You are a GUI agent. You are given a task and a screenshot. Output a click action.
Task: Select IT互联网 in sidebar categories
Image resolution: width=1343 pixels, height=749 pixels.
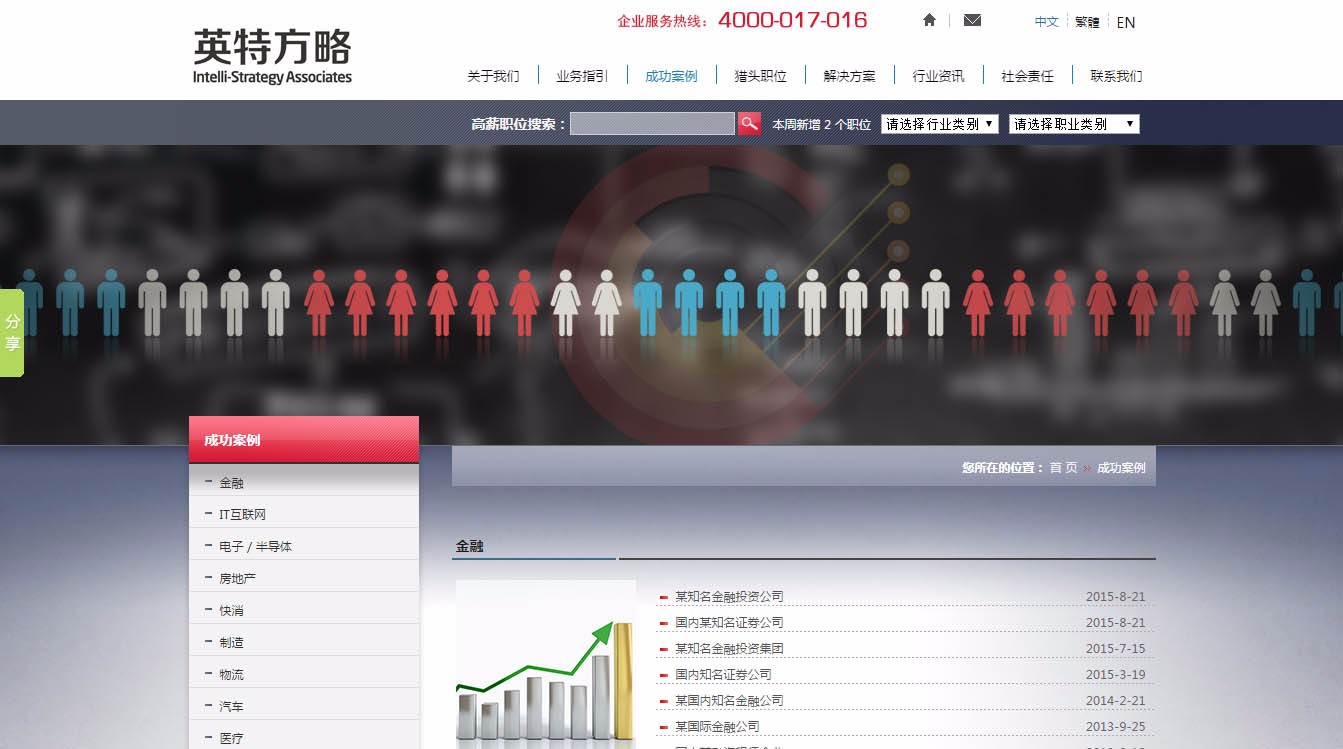pyautogui.click(x=242, y=514)
